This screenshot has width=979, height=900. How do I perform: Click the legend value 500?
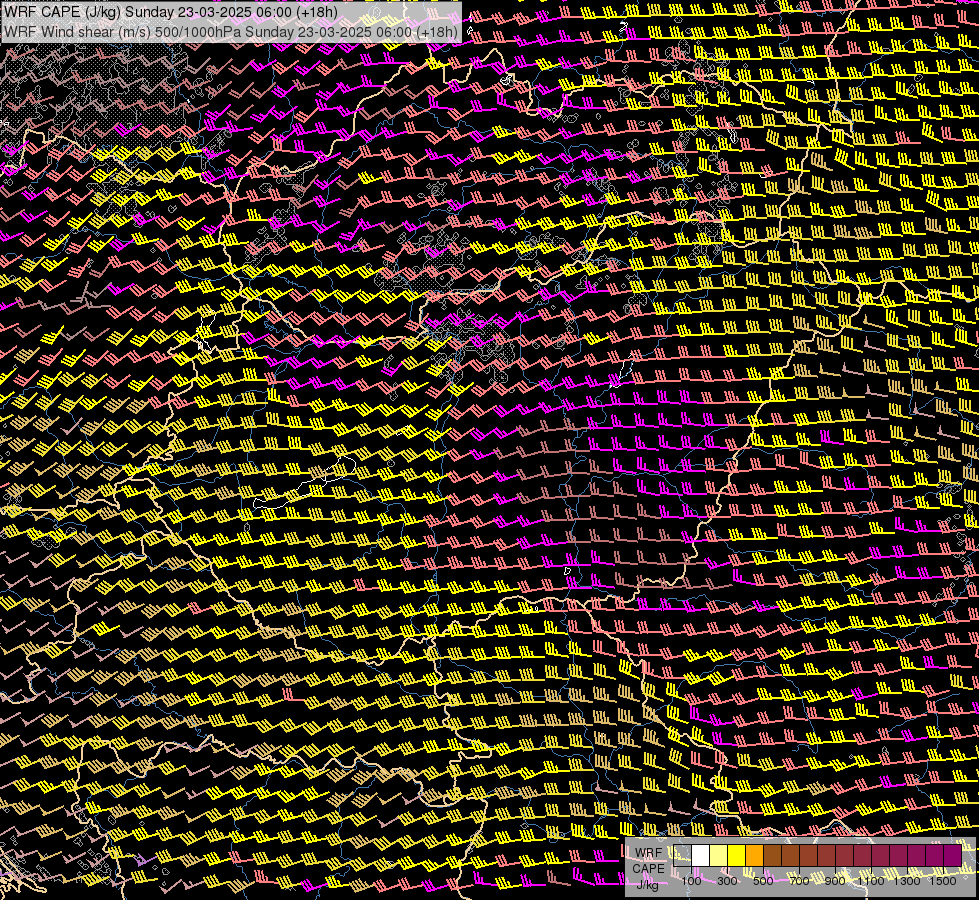click(763, 881)
